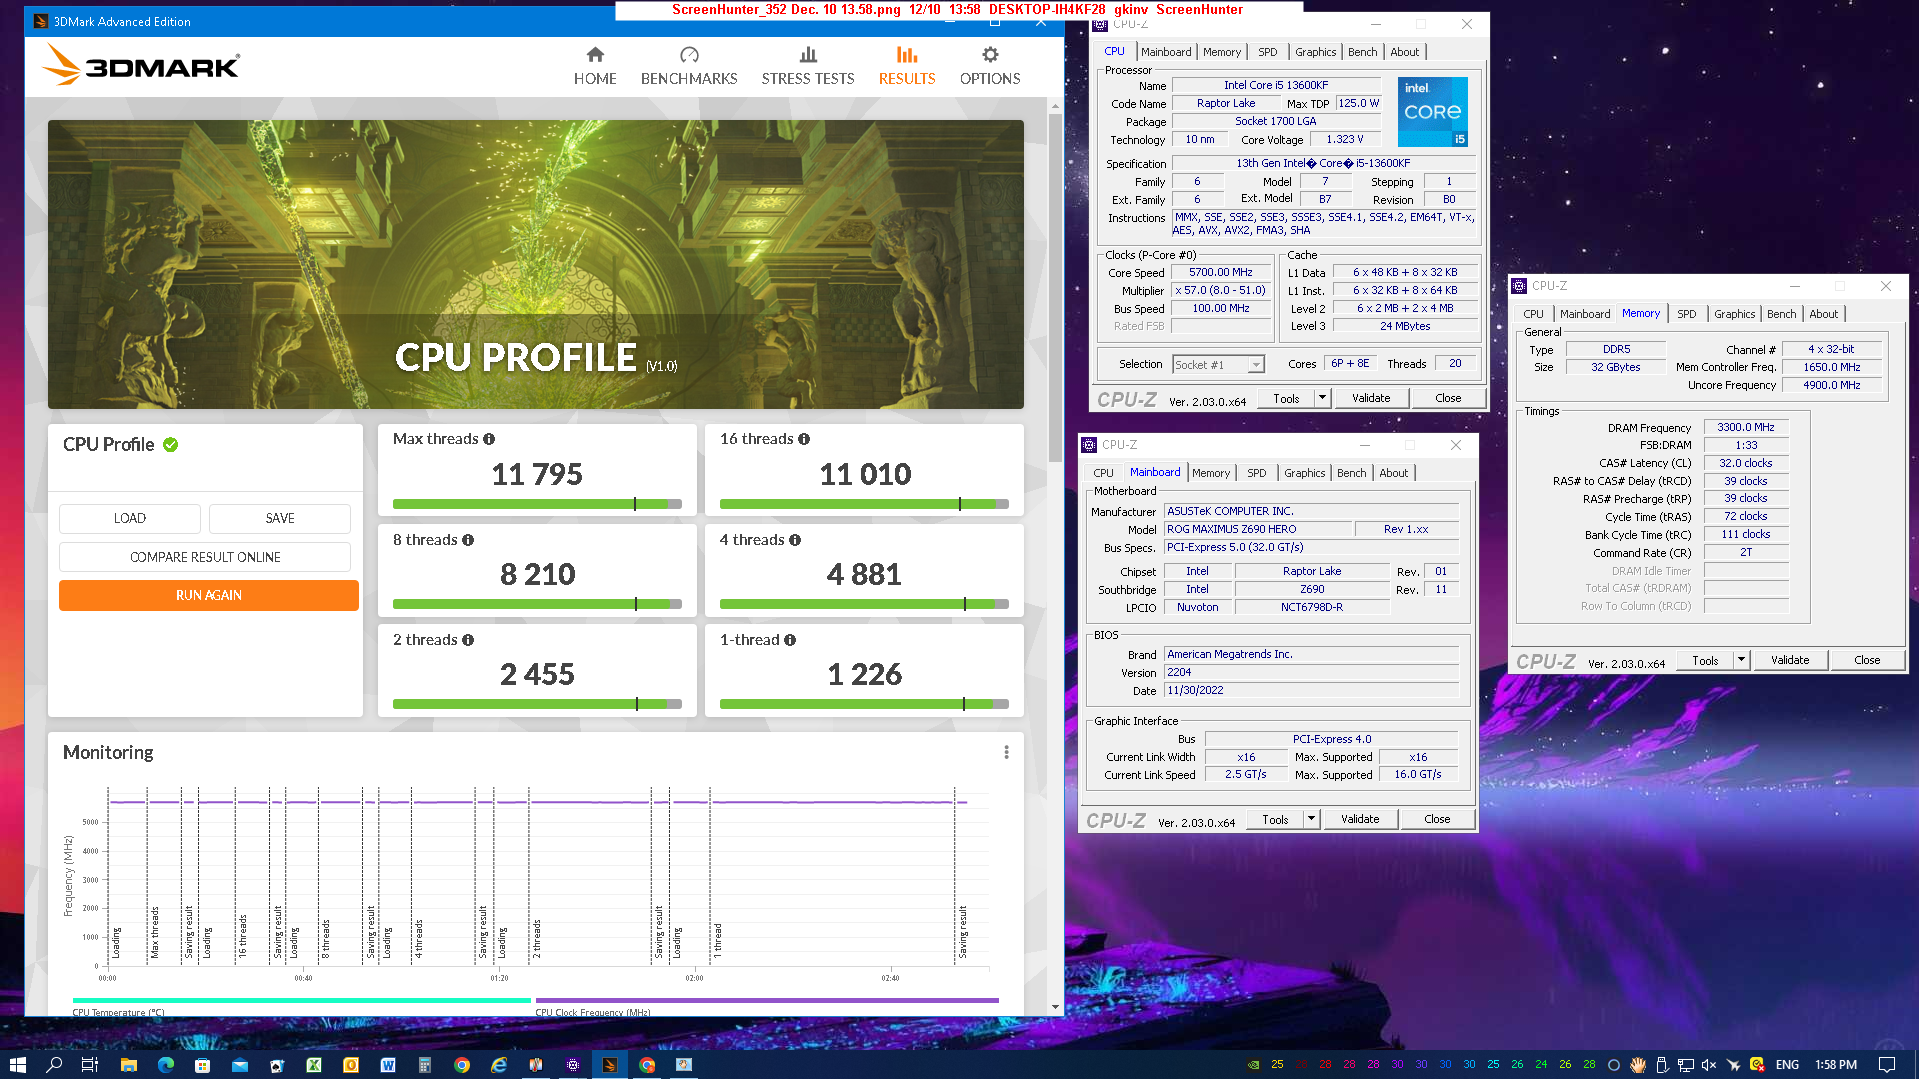Viewport: 1919px width, 1079px height.
Task: Click info icon next to 16 threads
Action: pyautogui.click(x=804, y=439)
